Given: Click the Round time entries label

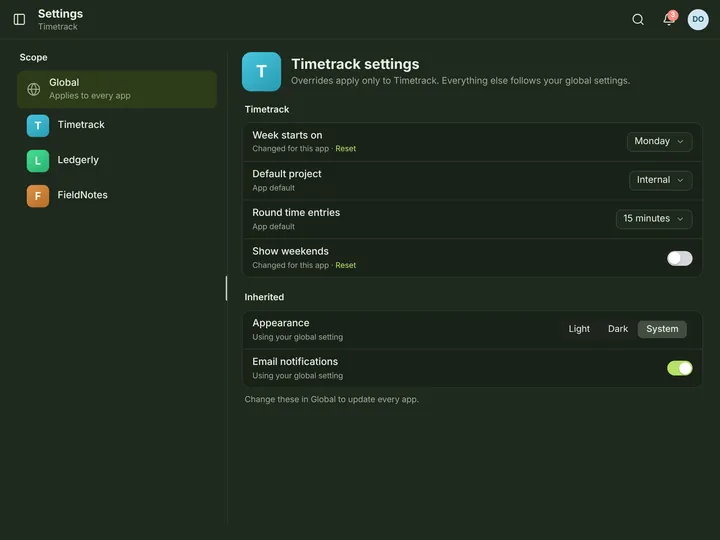Looking at the screenshot, I should tap(296, 213).
